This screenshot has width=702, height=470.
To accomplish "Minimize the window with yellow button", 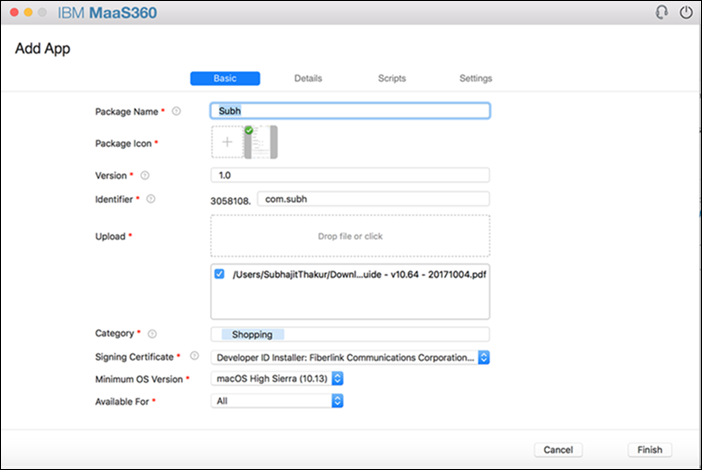I will (x=28, y=13).
